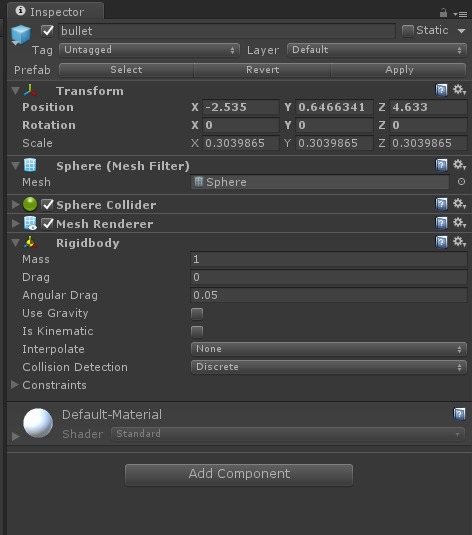Click the prefab Select button
Image resolution: width=472 pixels, height=535 pixels.
(x=126, y=70)
